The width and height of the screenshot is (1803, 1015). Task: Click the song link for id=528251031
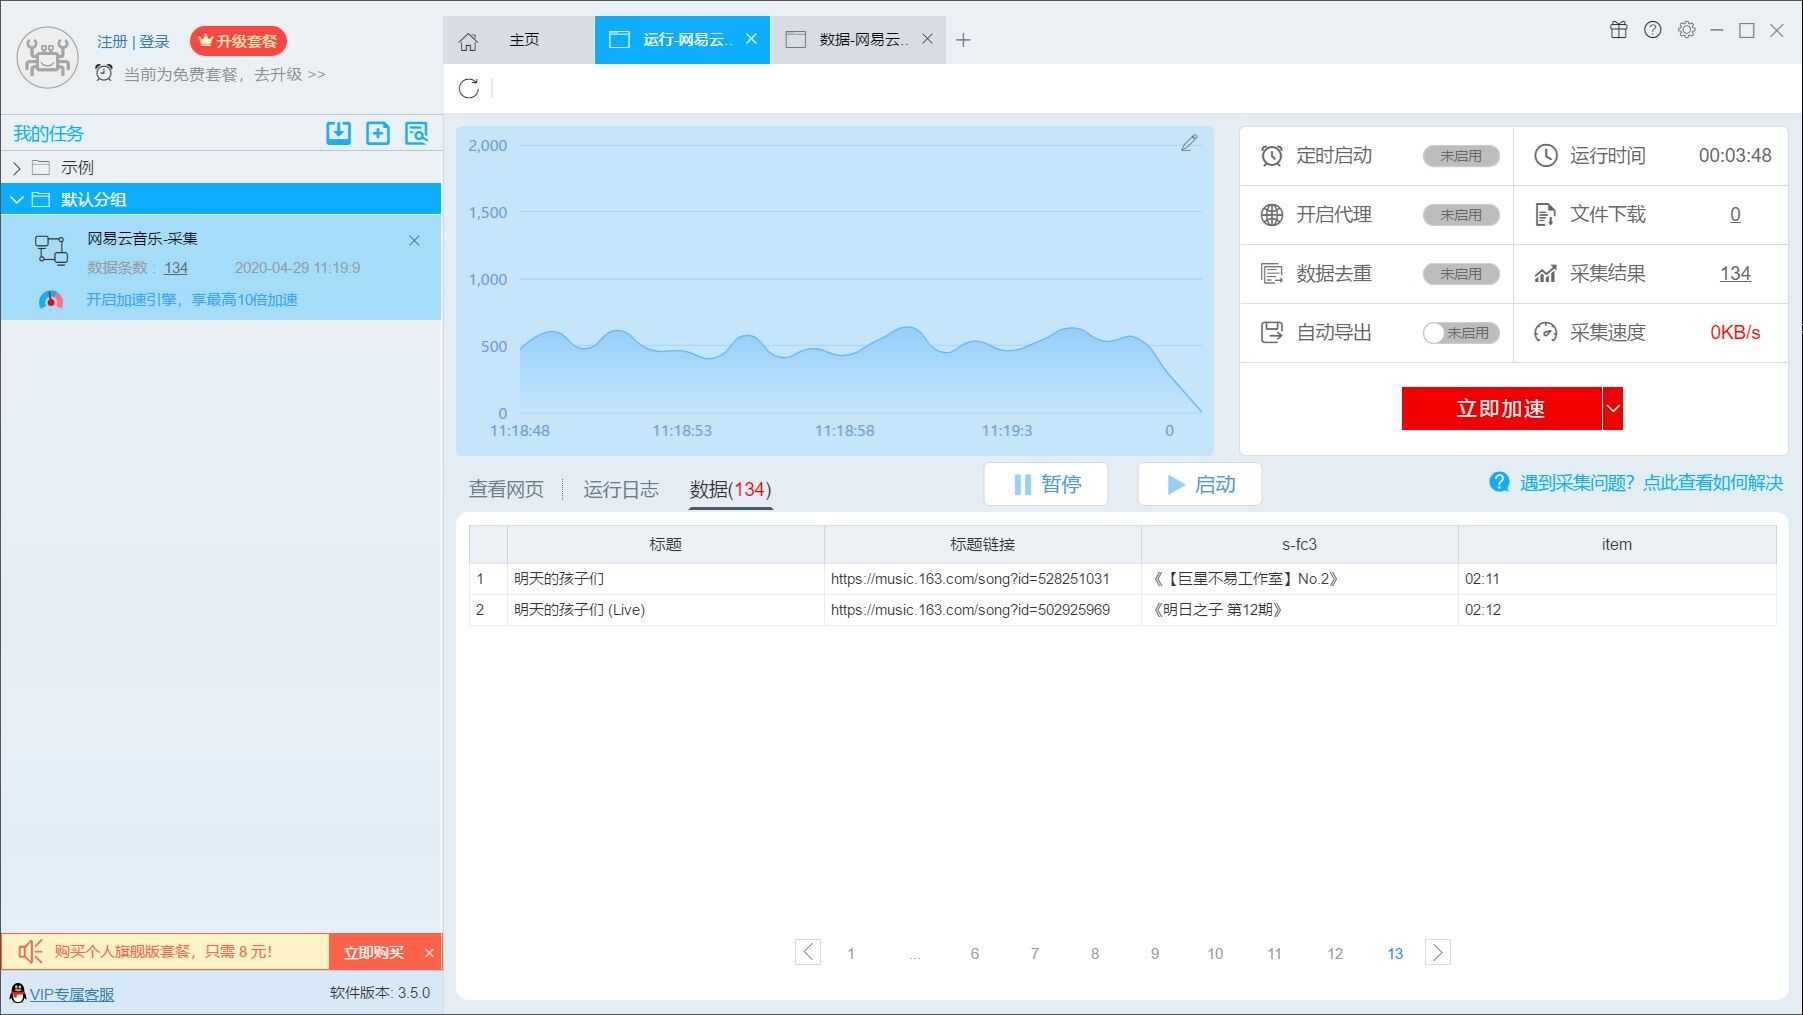coord(970,579)
